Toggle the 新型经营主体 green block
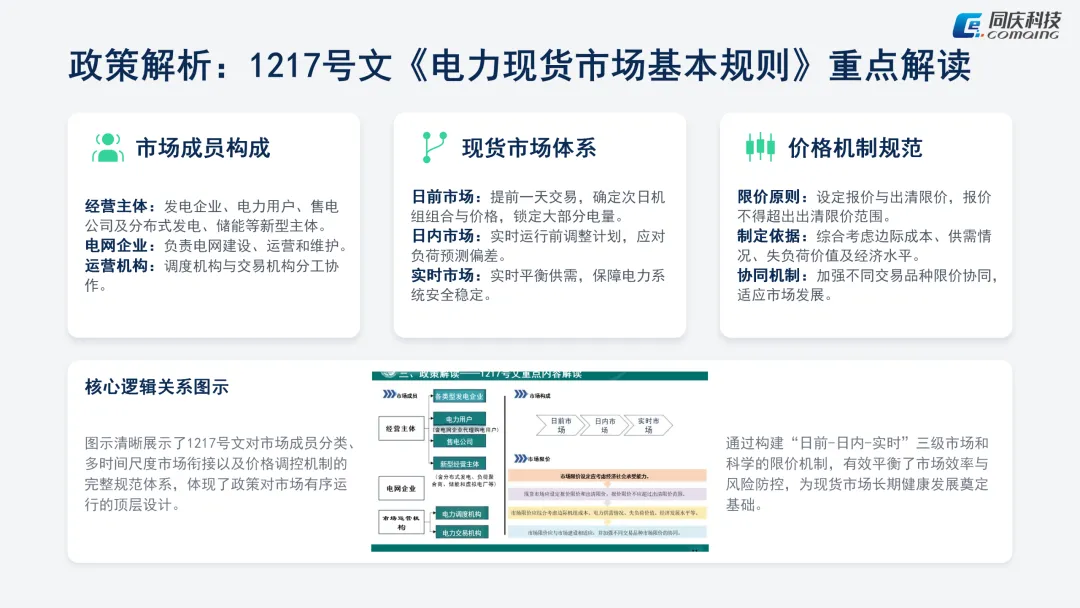The width and height of the screenshot is (1080, 608). 460,463
